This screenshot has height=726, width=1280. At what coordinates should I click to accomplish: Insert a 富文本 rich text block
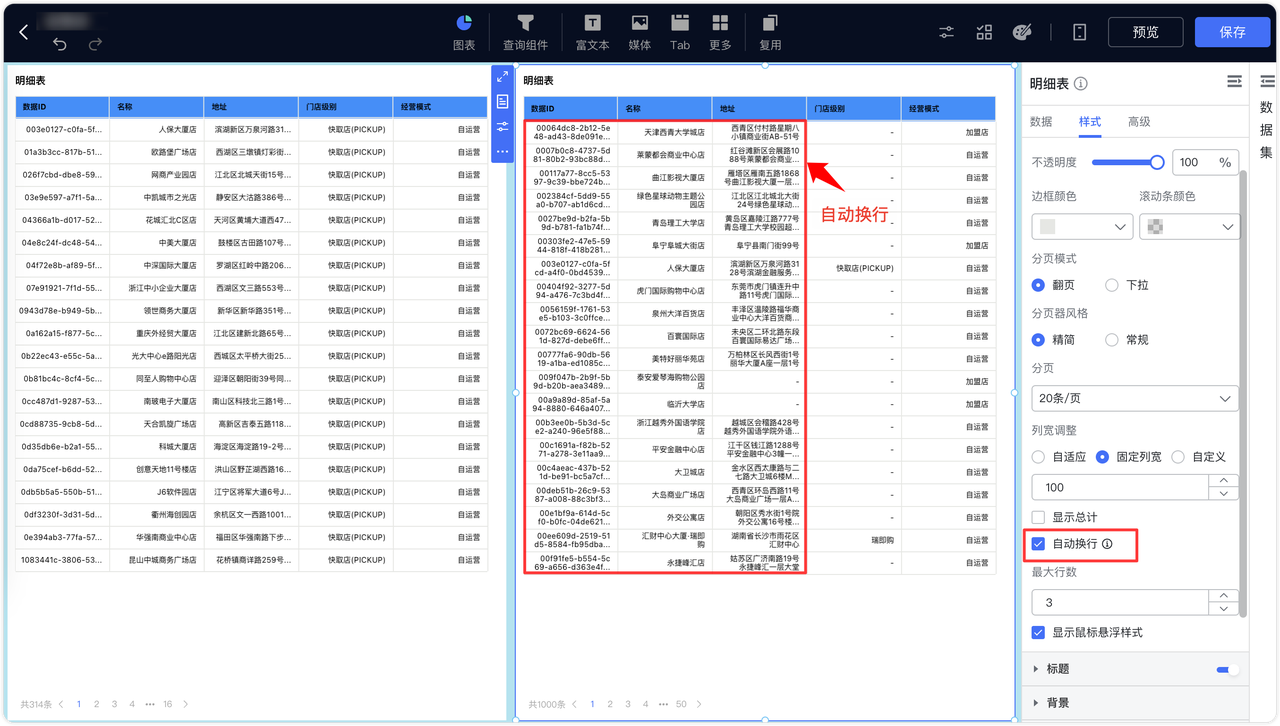pyautogui.click(x=592, y=32)
